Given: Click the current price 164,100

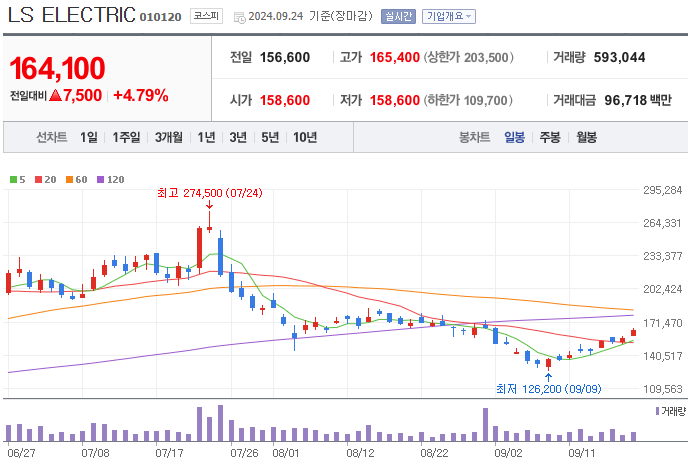Looking at the screenshot, I should point(57,68).
